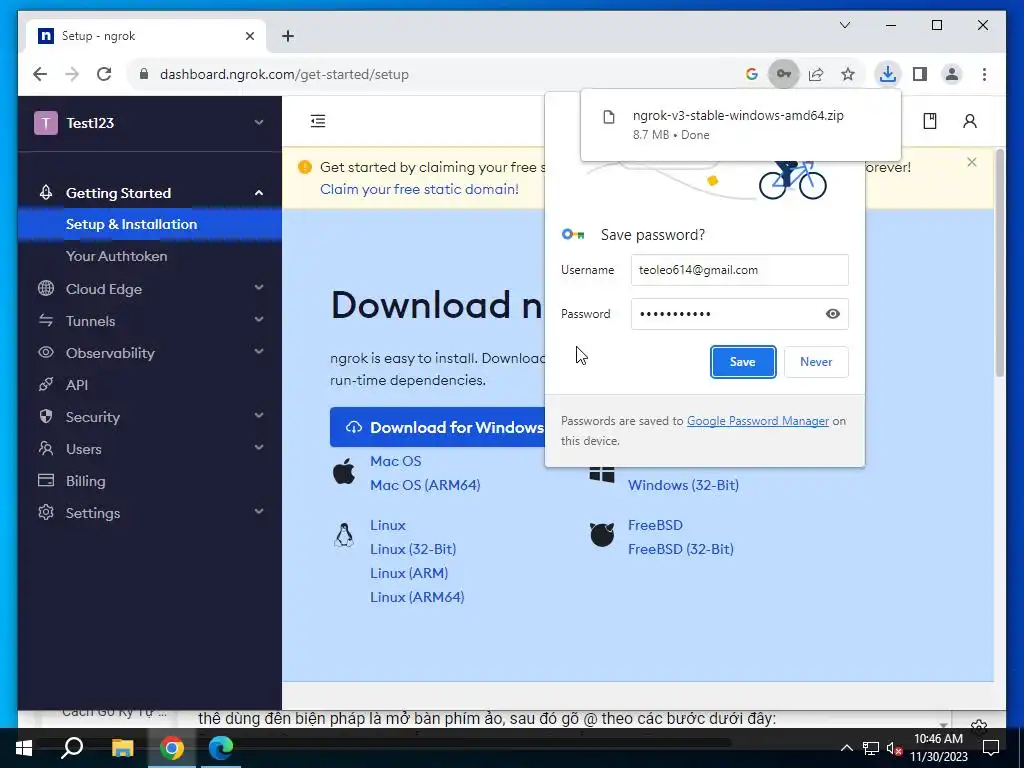Click Never to decline saving password

click(x=816, y=362)
